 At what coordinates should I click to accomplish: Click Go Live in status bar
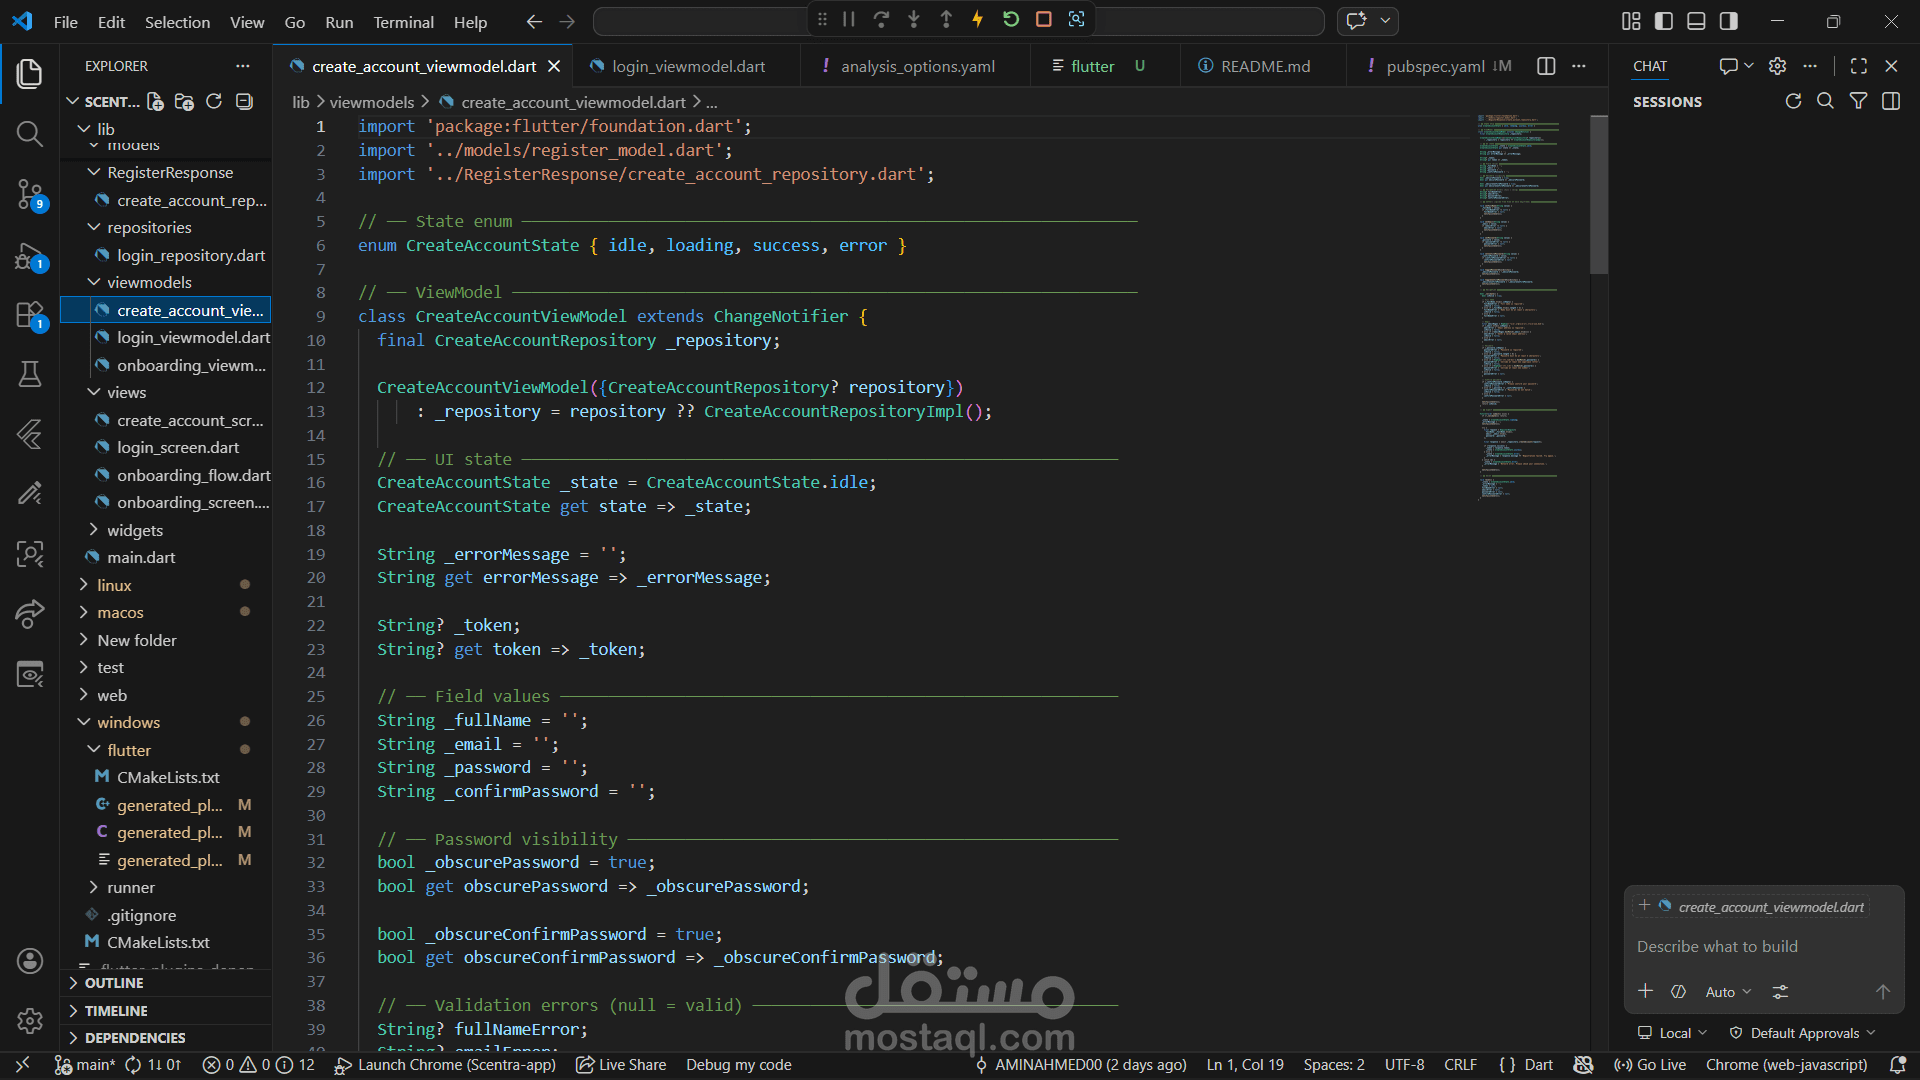tap(1650, 1065)
